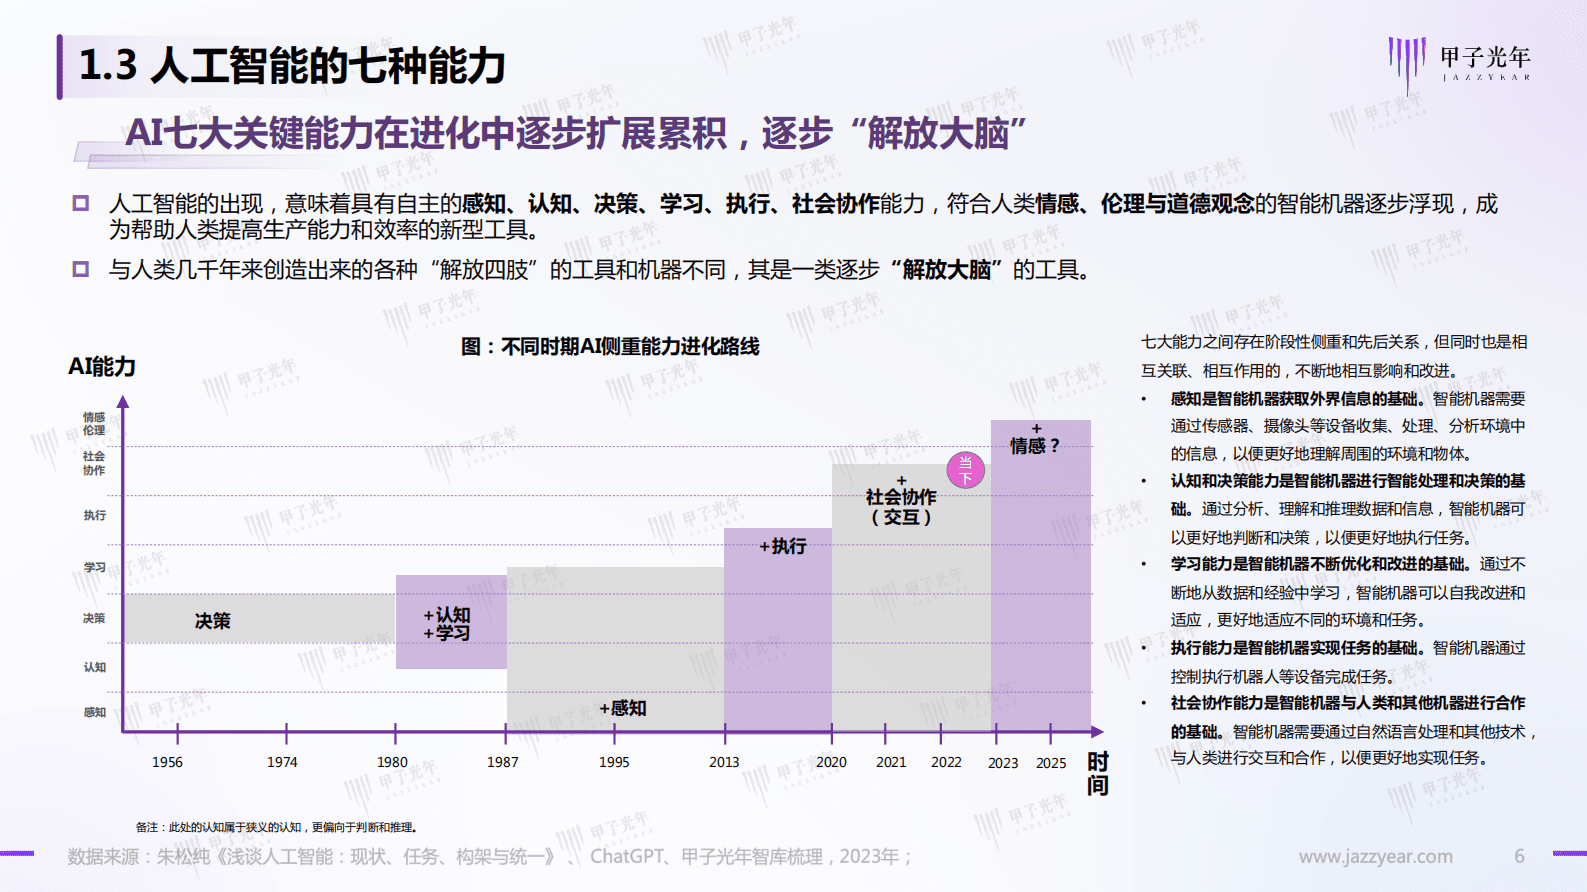1587x892 pixels.
Task: Click the 2022 year tick label
Action: point(946,762)
